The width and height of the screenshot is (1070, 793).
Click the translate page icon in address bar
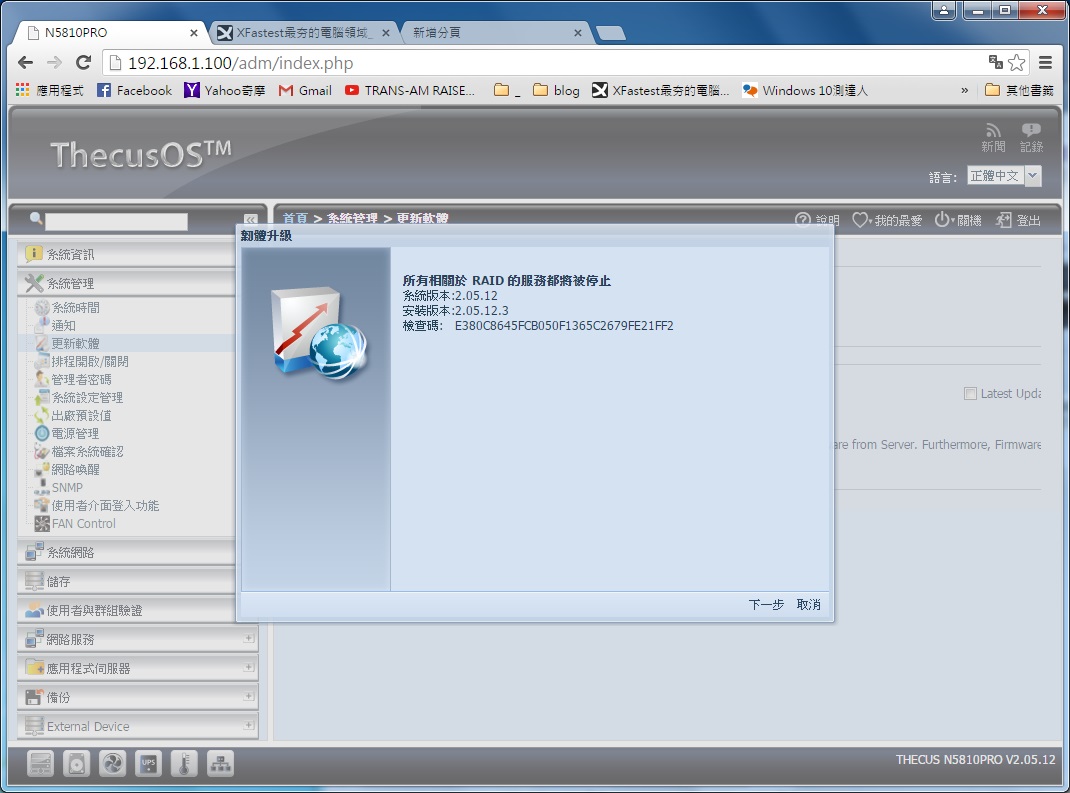(996, 63)
